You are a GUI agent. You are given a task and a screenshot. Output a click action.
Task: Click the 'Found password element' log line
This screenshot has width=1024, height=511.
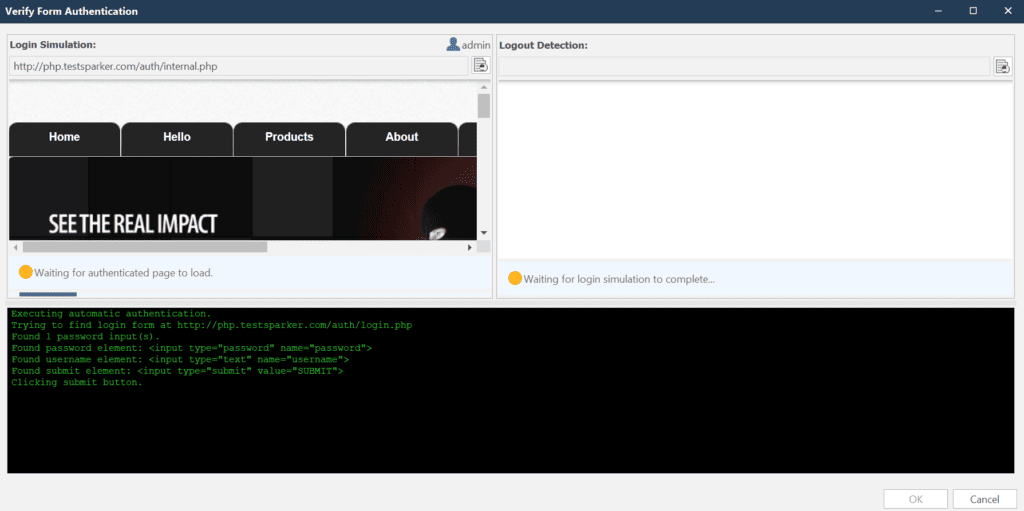pyautogui.click(x=191, y=348)
